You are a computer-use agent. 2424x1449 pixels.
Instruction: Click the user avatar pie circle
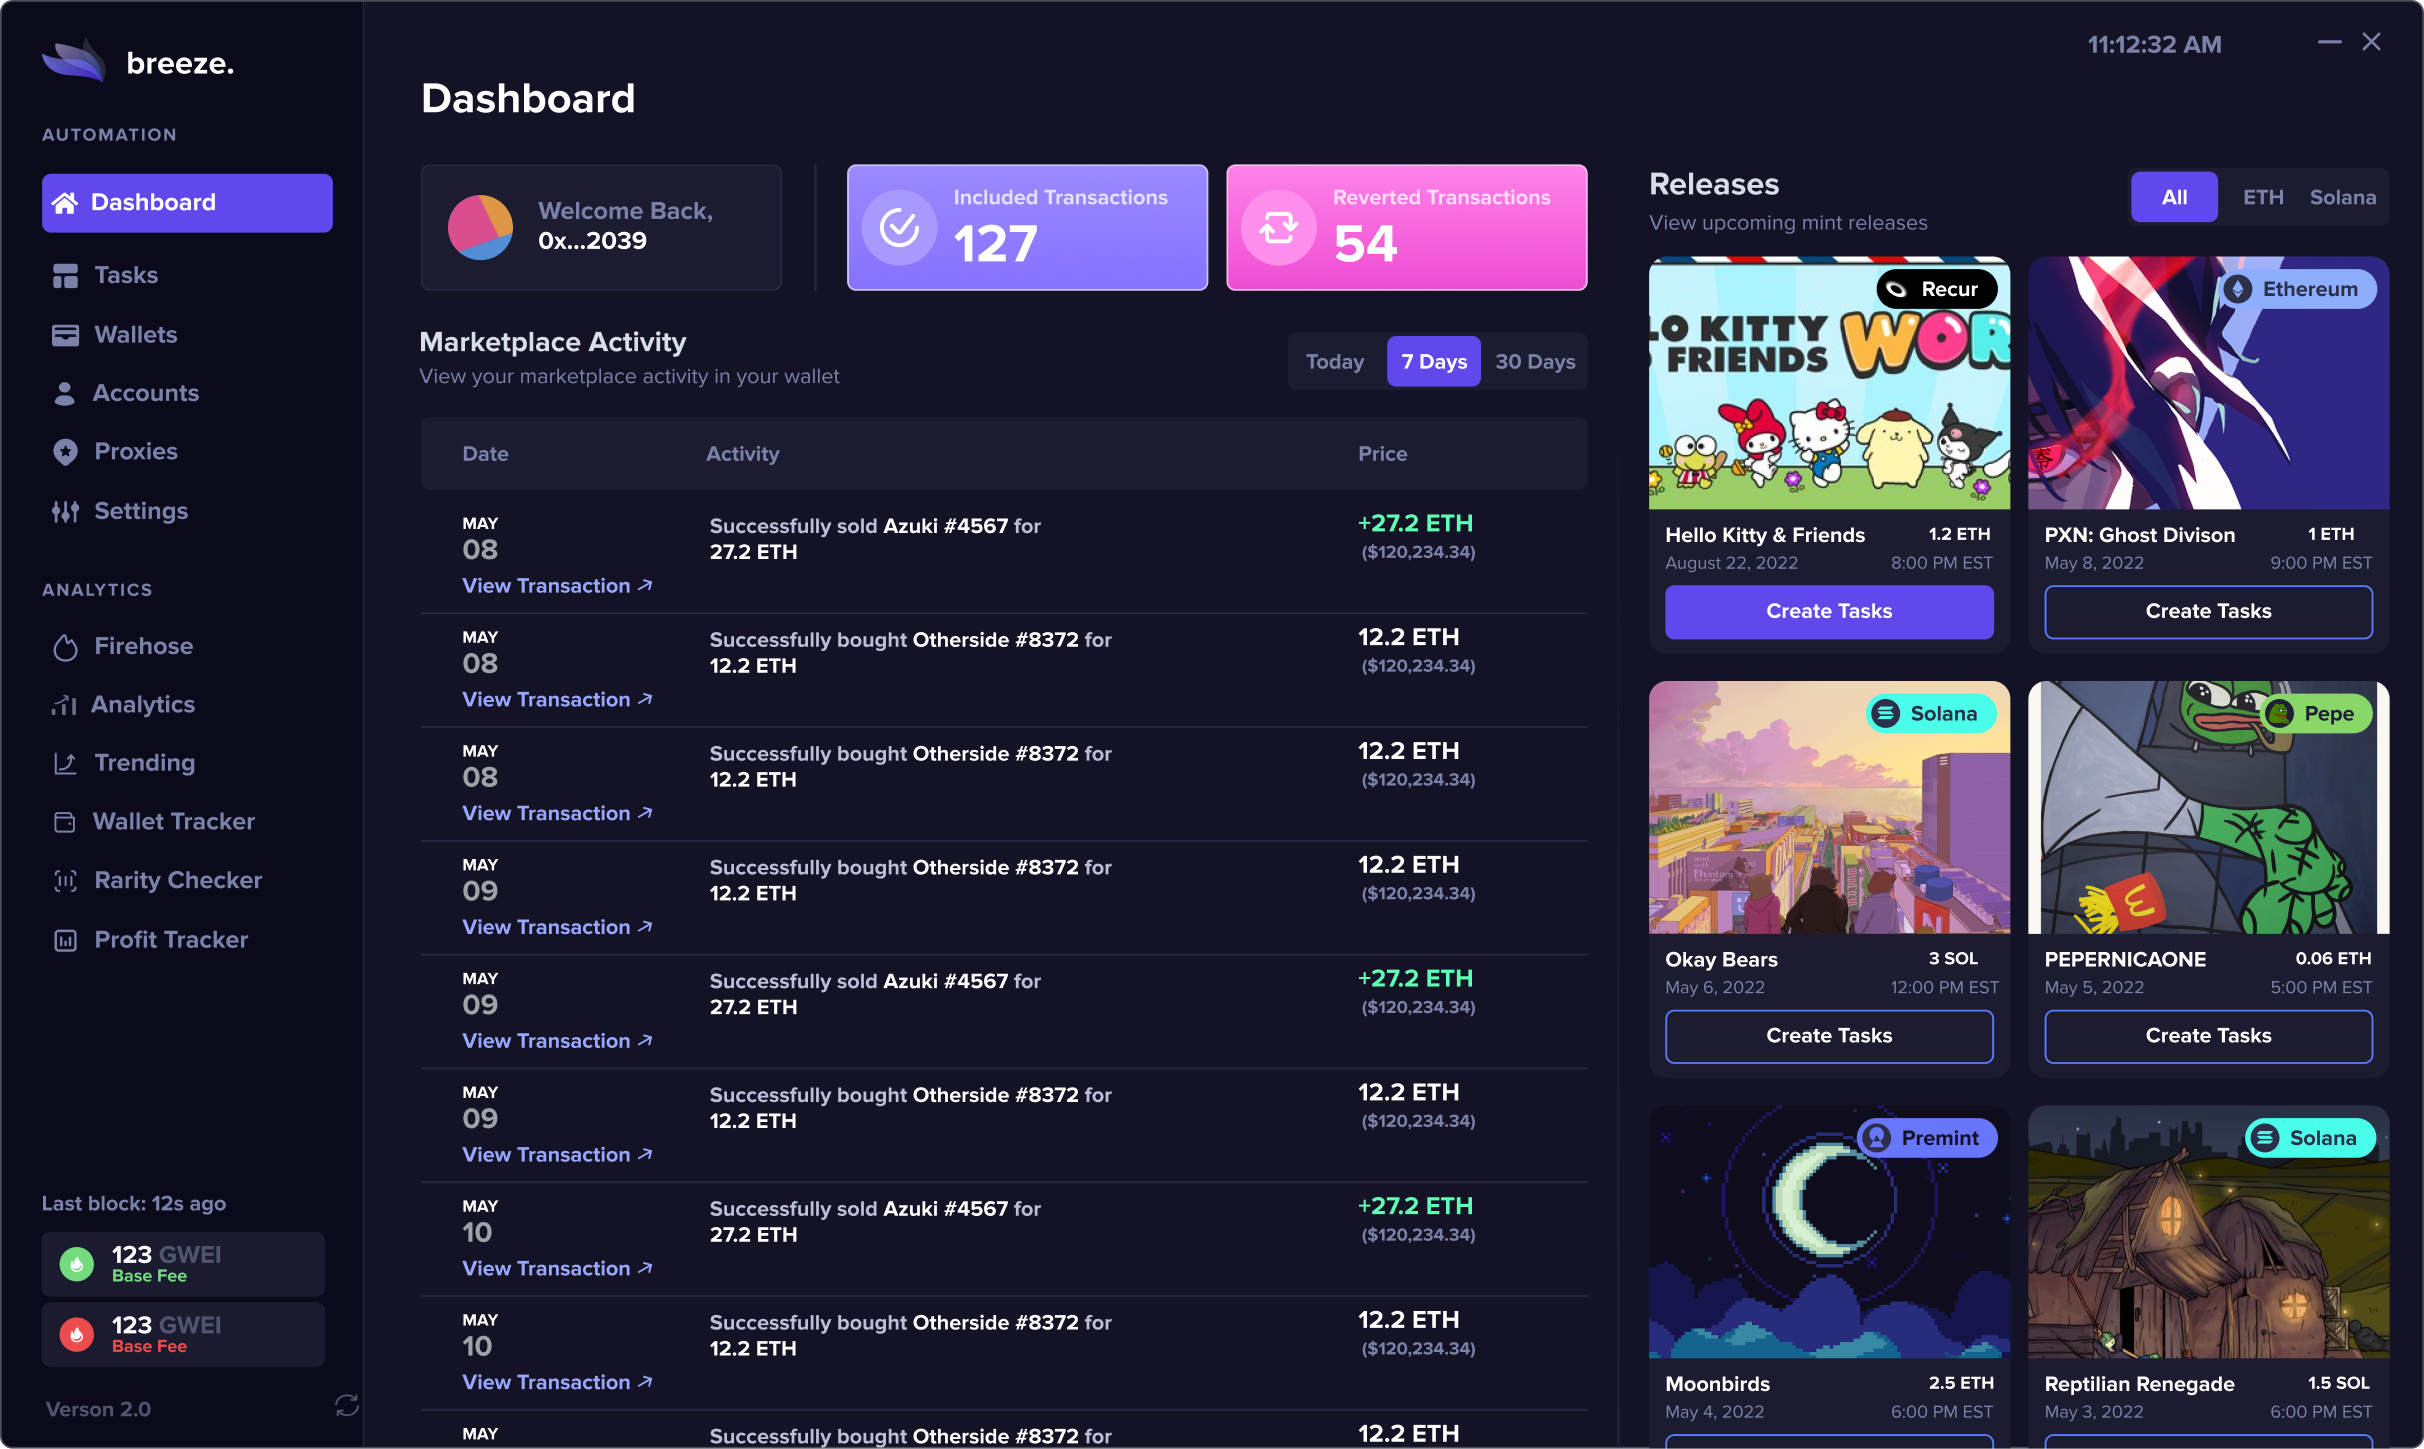pos(480,228)
